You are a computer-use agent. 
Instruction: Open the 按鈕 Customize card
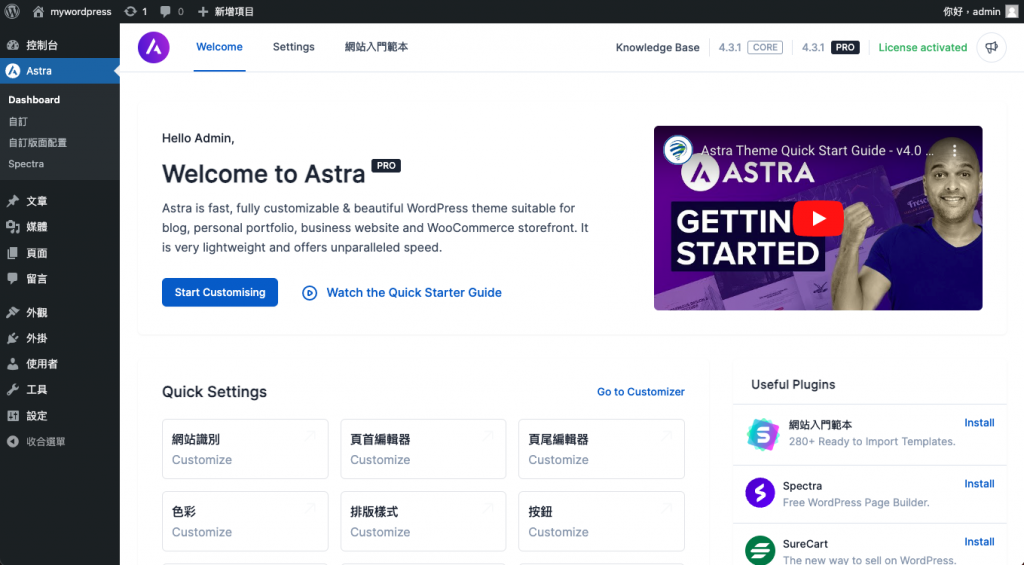(601, 521)
